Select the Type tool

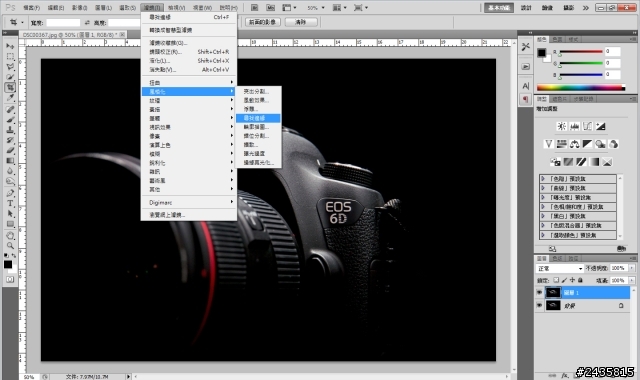click(x=10, y=203)
